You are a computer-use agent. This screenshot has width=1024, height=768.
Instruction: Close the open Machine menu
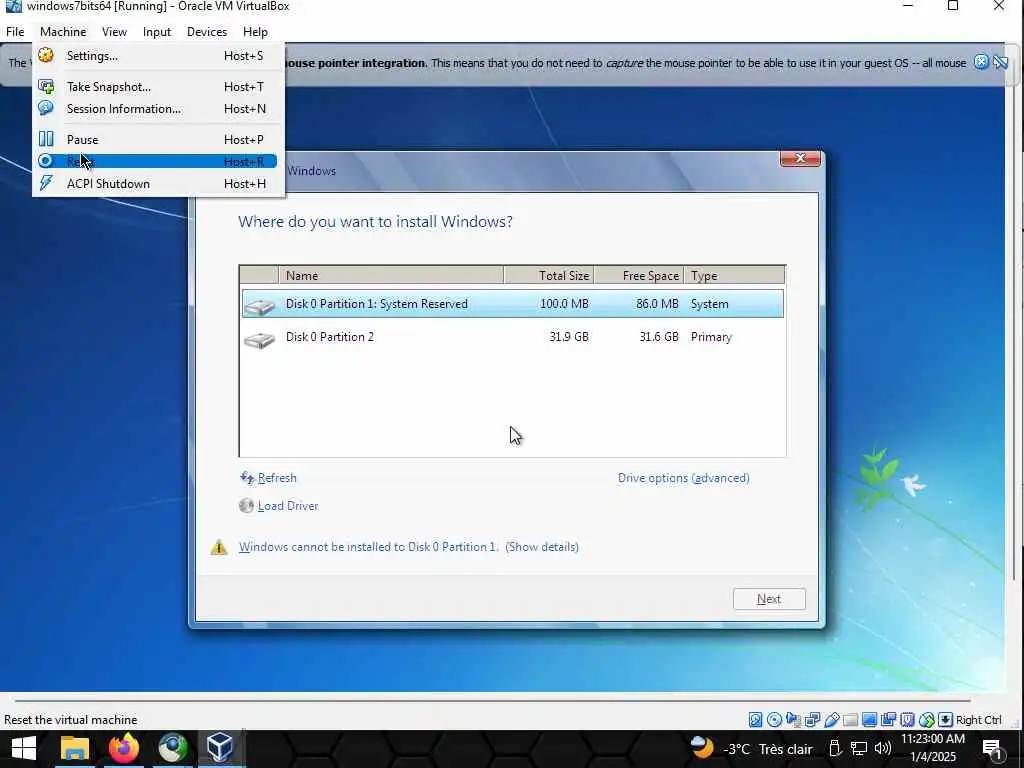[x=63, y=31]
